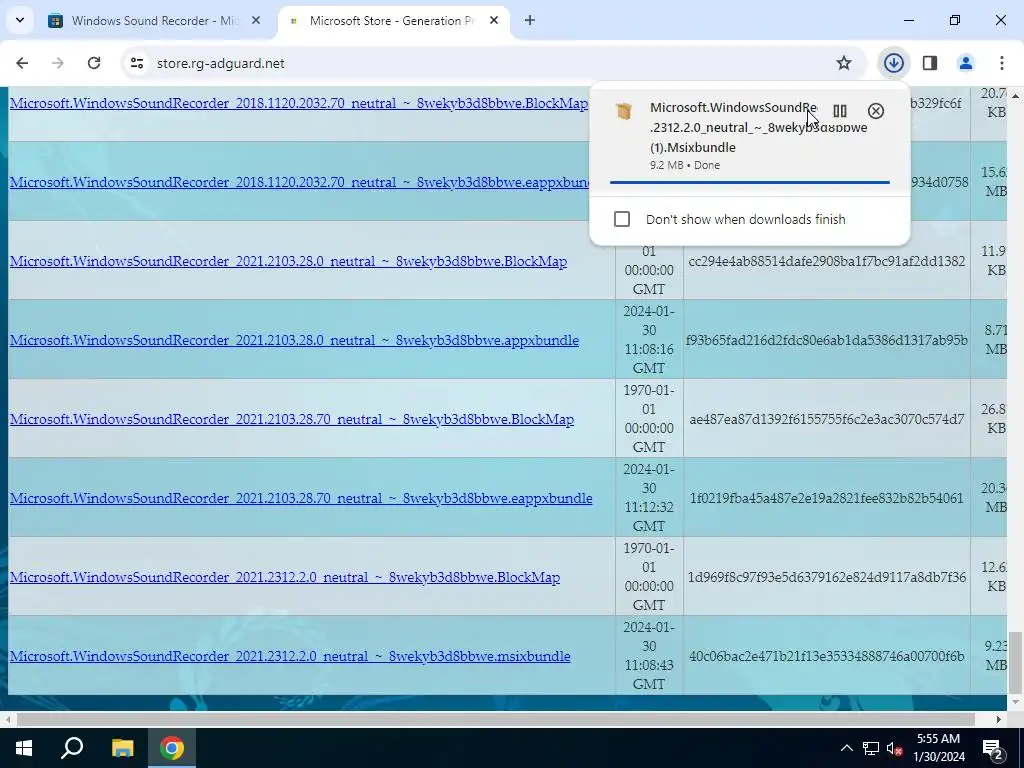Viewport: 1024px width, 768px height.
Task: Select hash 1d969f8c97f93e5d6379162e824d9117a8db7f36
Action: tap(827, 577)
